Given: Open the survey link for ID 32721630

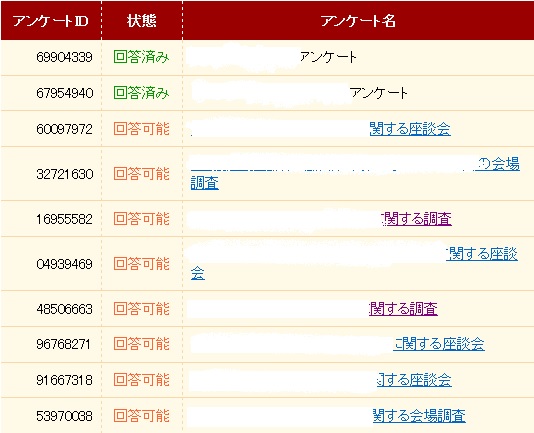Looking at the screenshot, I should pyautogui.click(x=355, y=174).
